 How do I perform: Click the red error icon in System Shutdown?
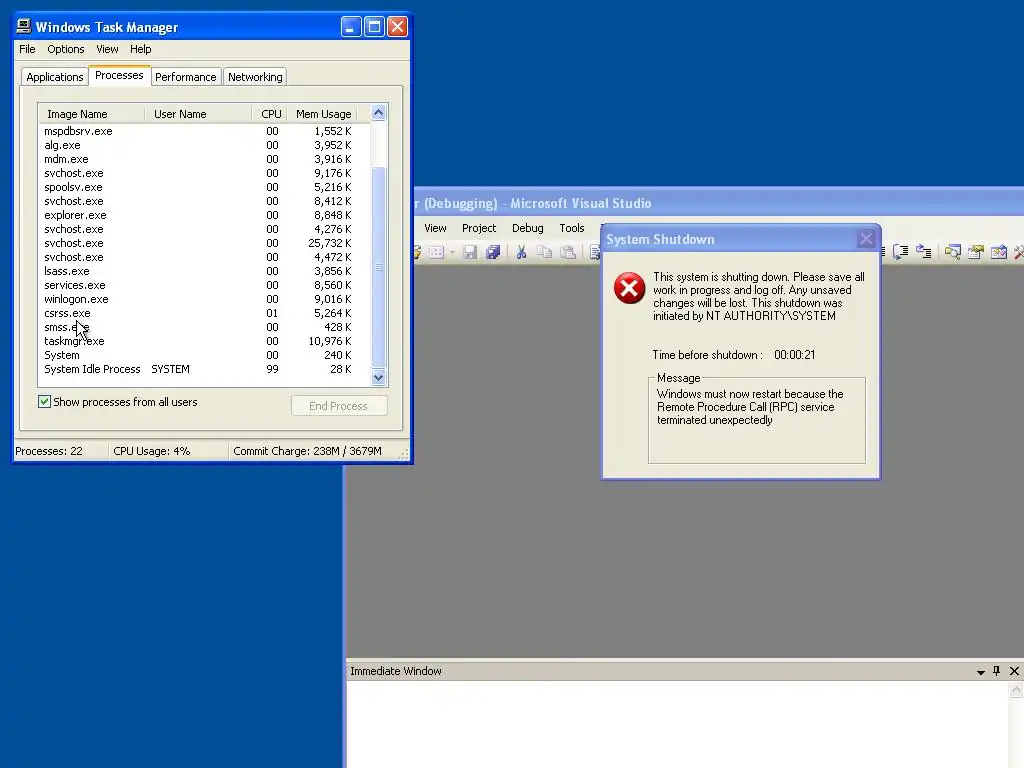pyautogui.click(x=630, y=288)
